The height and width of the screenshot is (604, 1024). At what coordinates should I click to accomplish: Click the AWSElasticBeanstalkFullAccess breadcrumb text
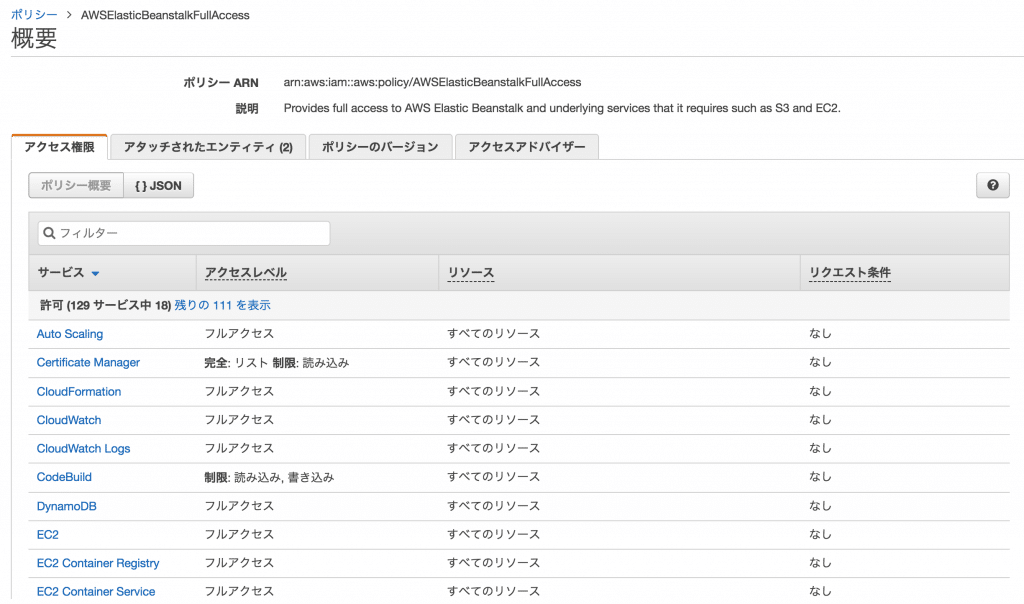click(165, 15)
